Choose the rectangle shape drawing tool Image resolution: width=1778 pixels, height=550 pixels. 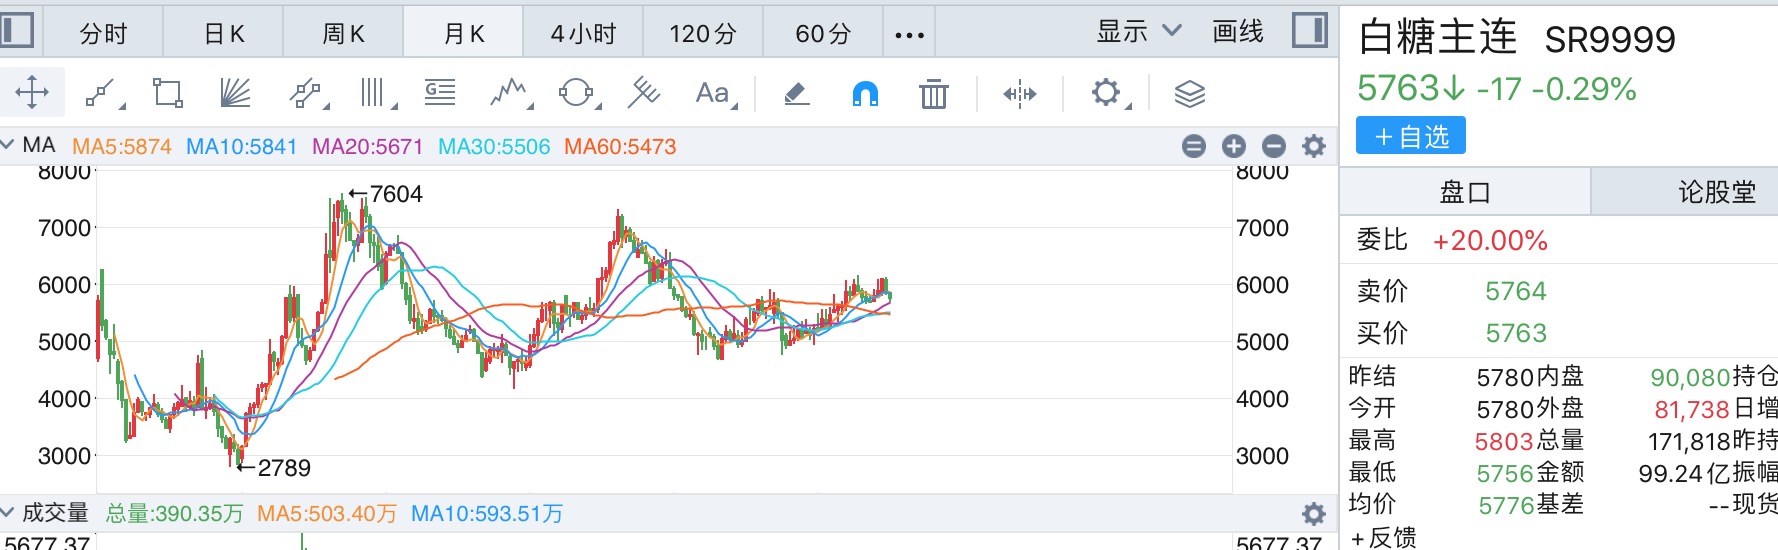tap(167, 93)
